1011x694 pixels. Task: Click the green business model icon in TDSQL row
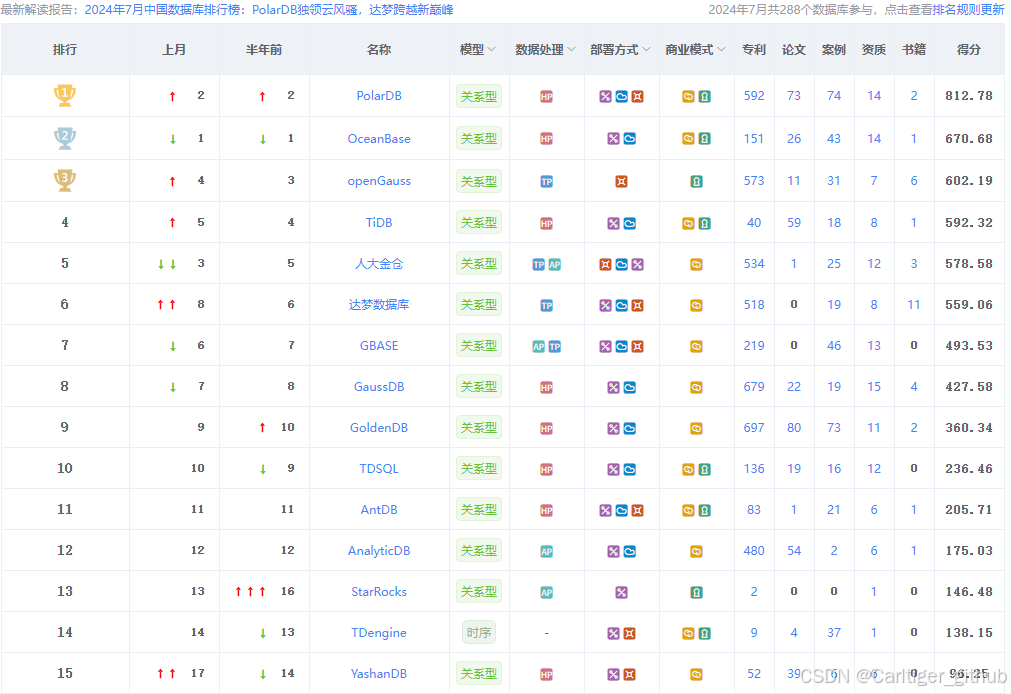click(705, 470)
